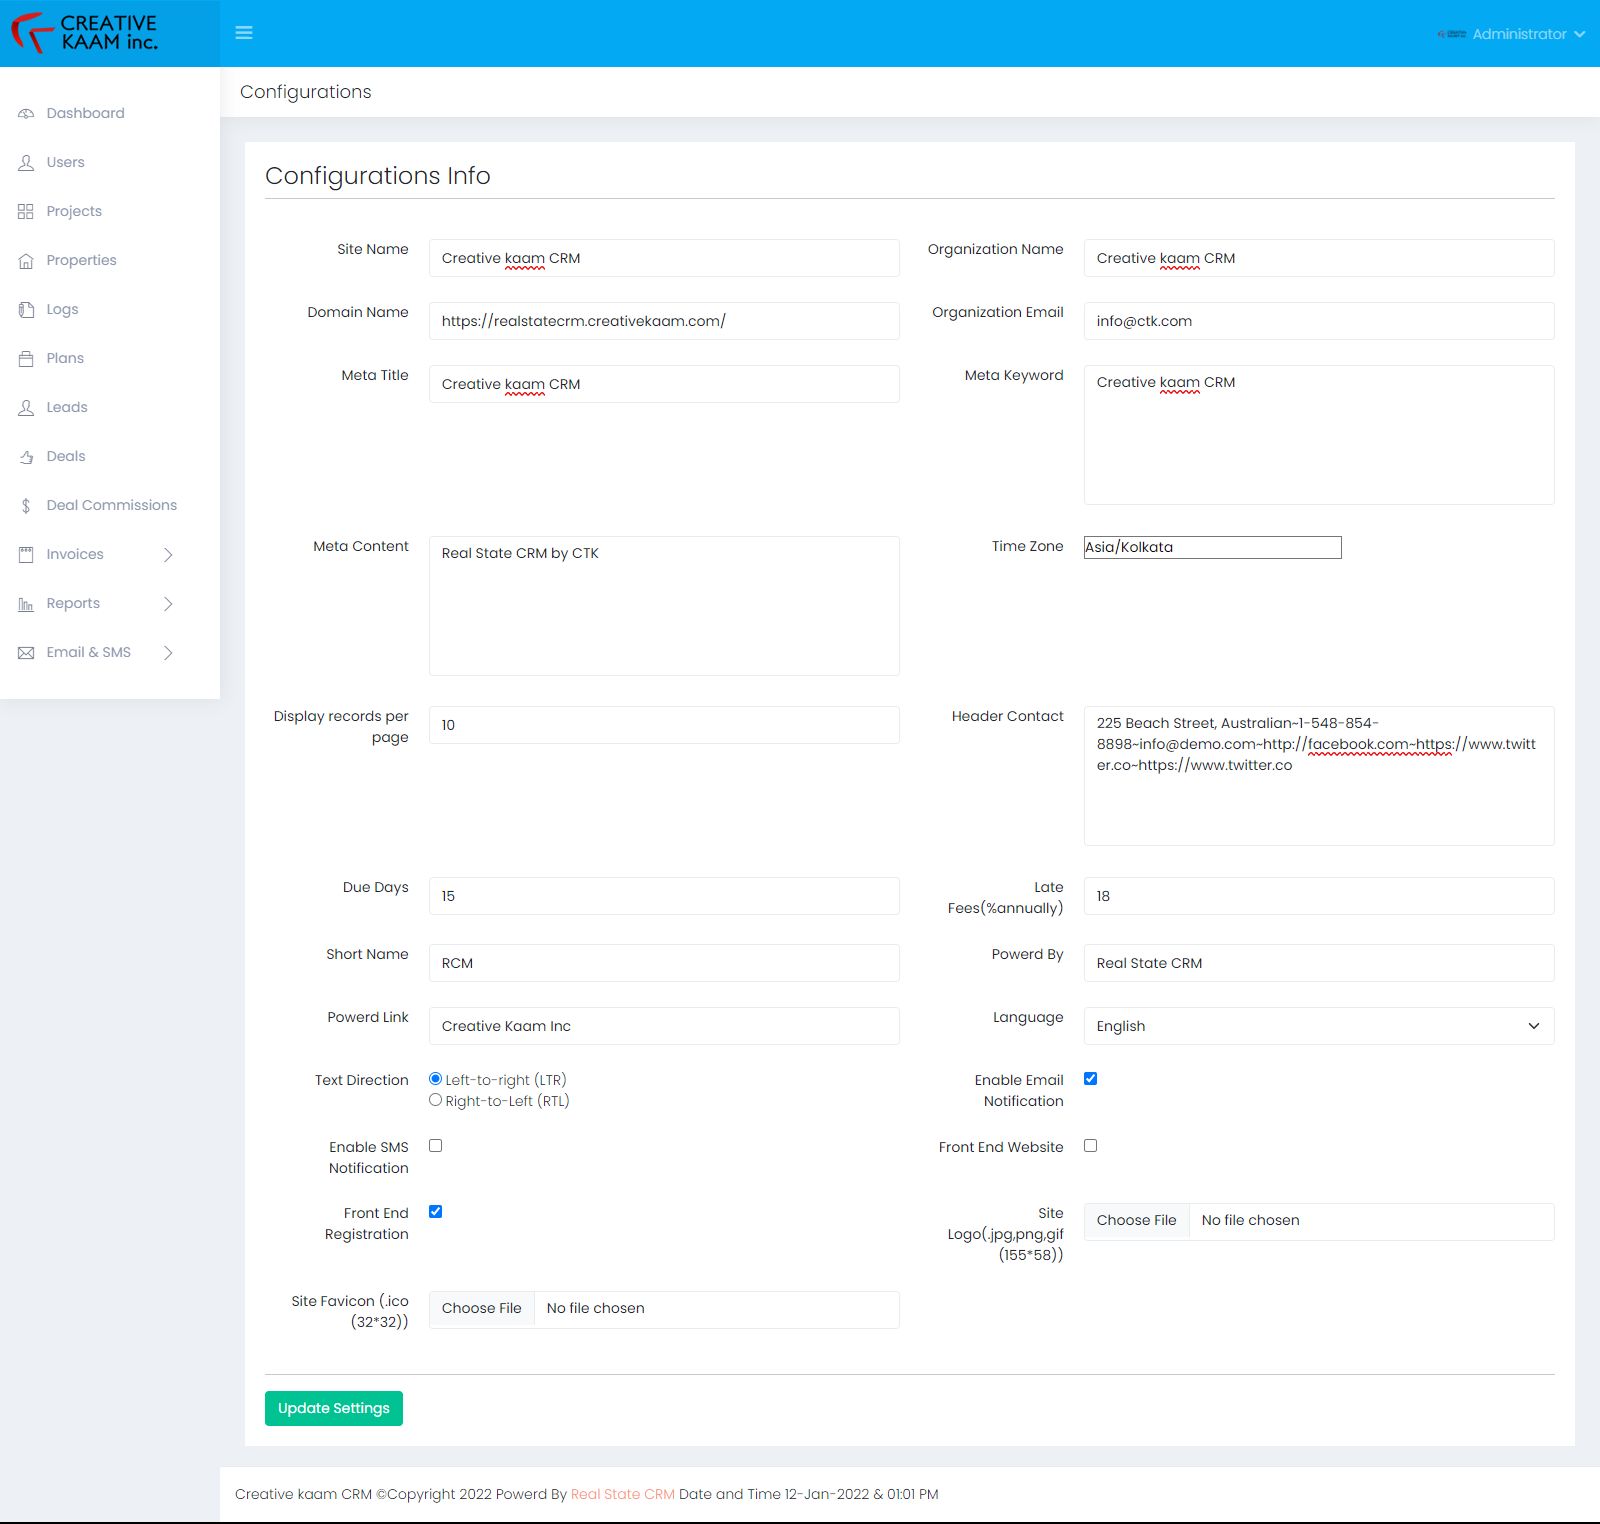The width and height of the screenshot is (1600, 1524).
Task: Click the Due Days input field
Action: click(x=664, y=896)
